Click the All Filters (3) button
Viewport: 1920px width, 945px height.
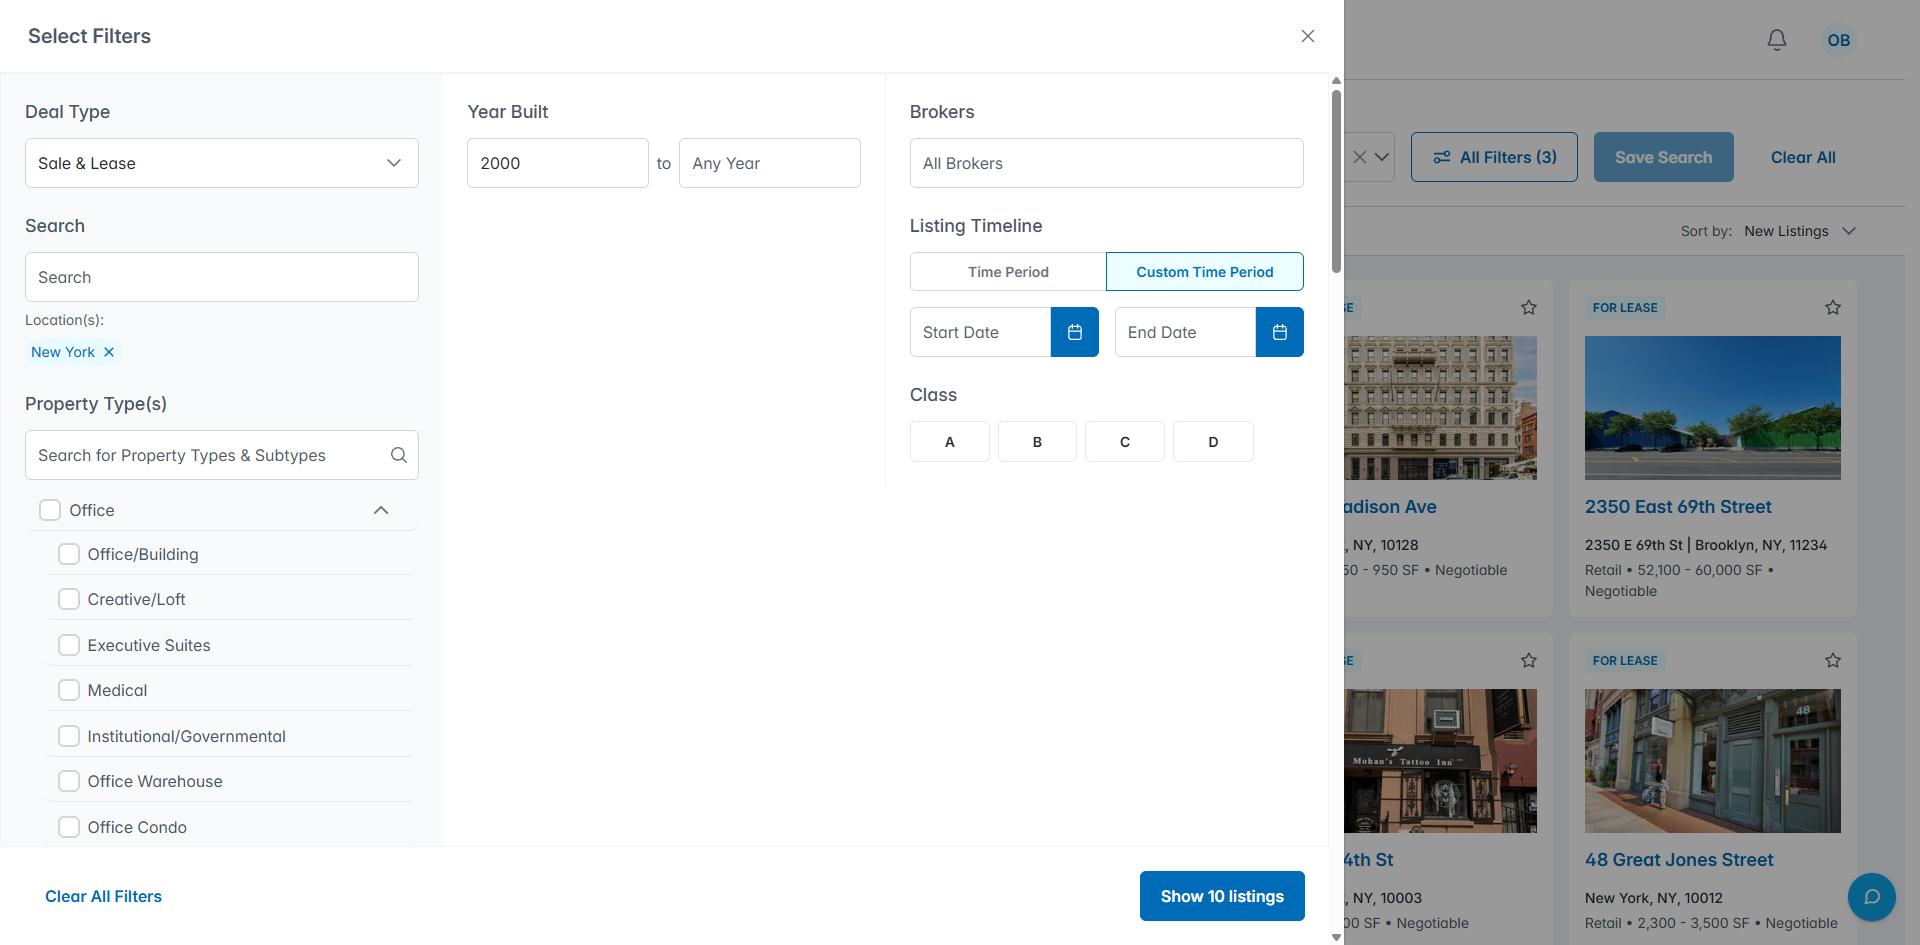tap(1494, 157)
